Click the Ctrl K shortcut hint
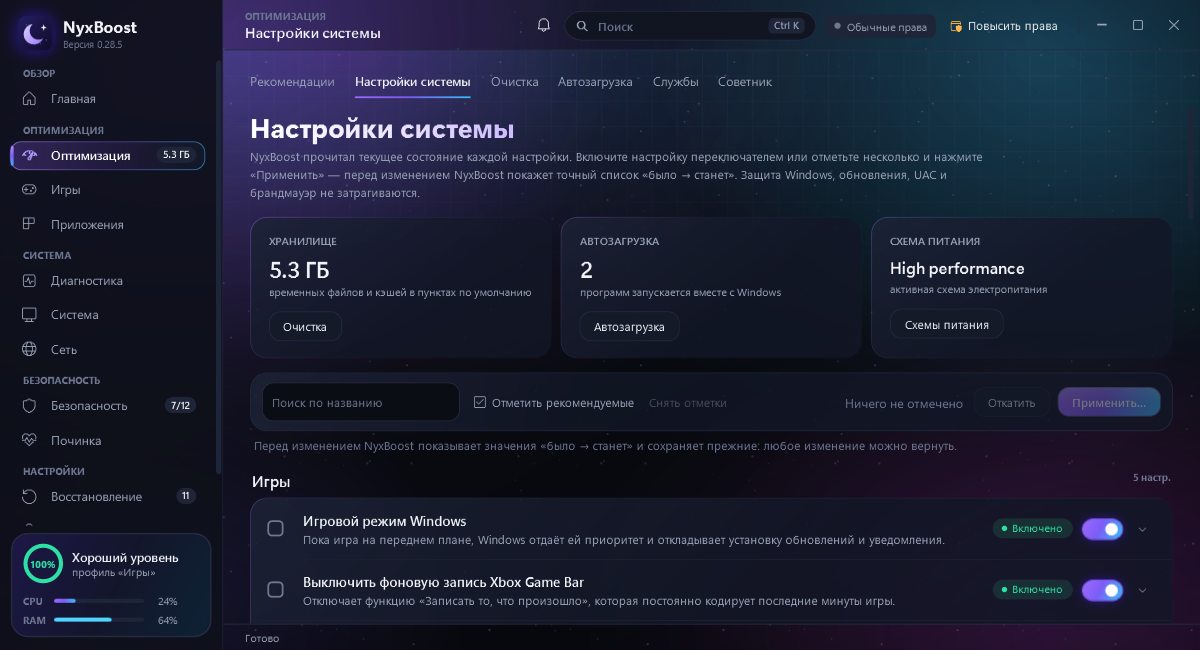Screen dimensions: 1200x650 787,26
